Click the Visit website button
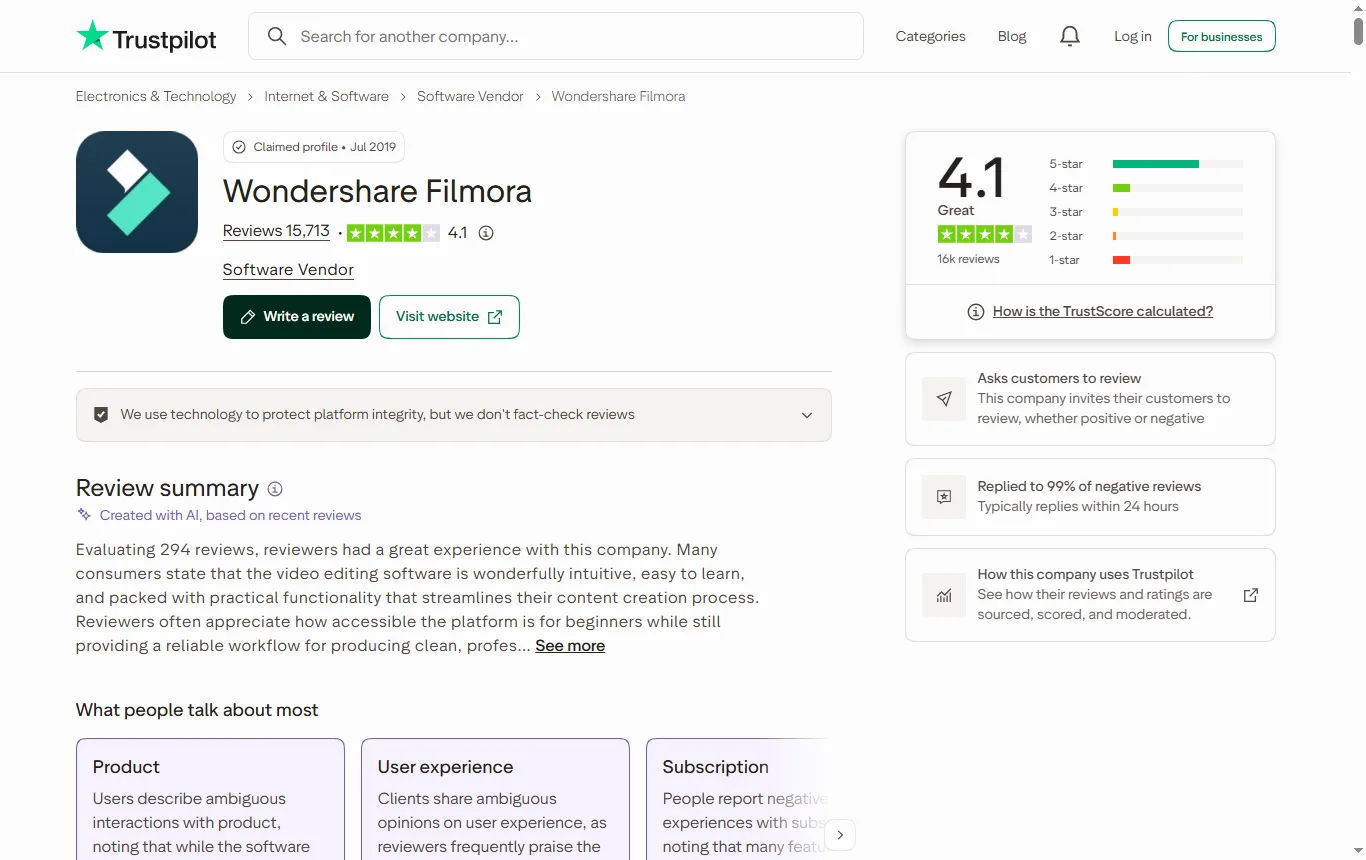 [449, 317]
